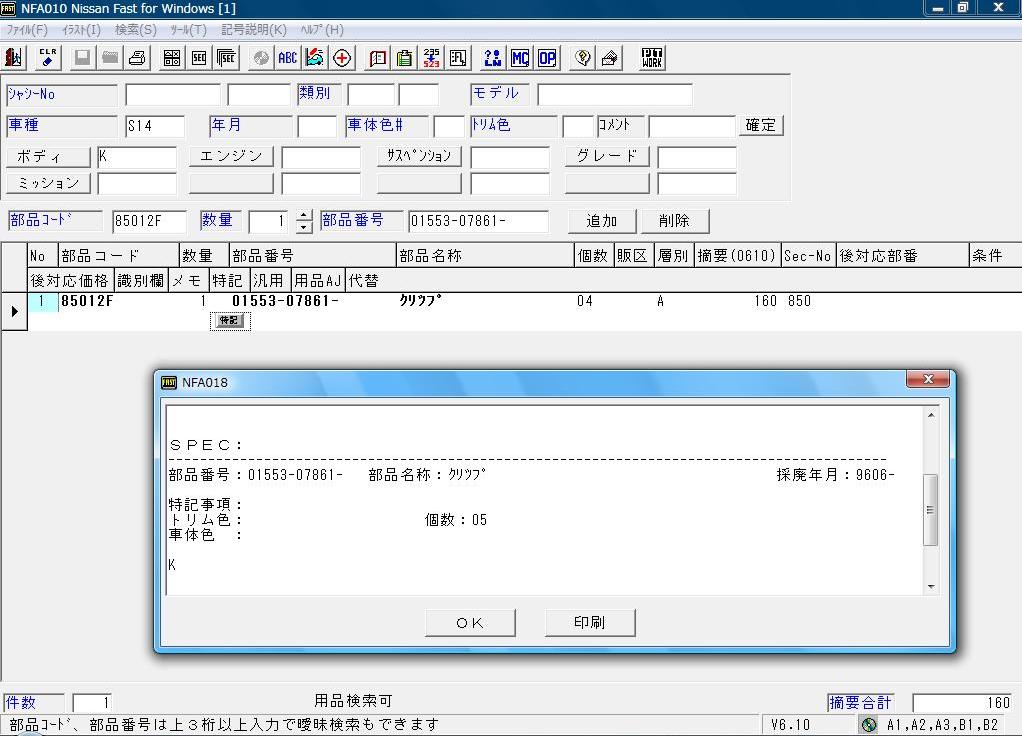Click 印刷 print button in dialog
This screenshot has height=736, width=1022.
click(x=590, y=623)
